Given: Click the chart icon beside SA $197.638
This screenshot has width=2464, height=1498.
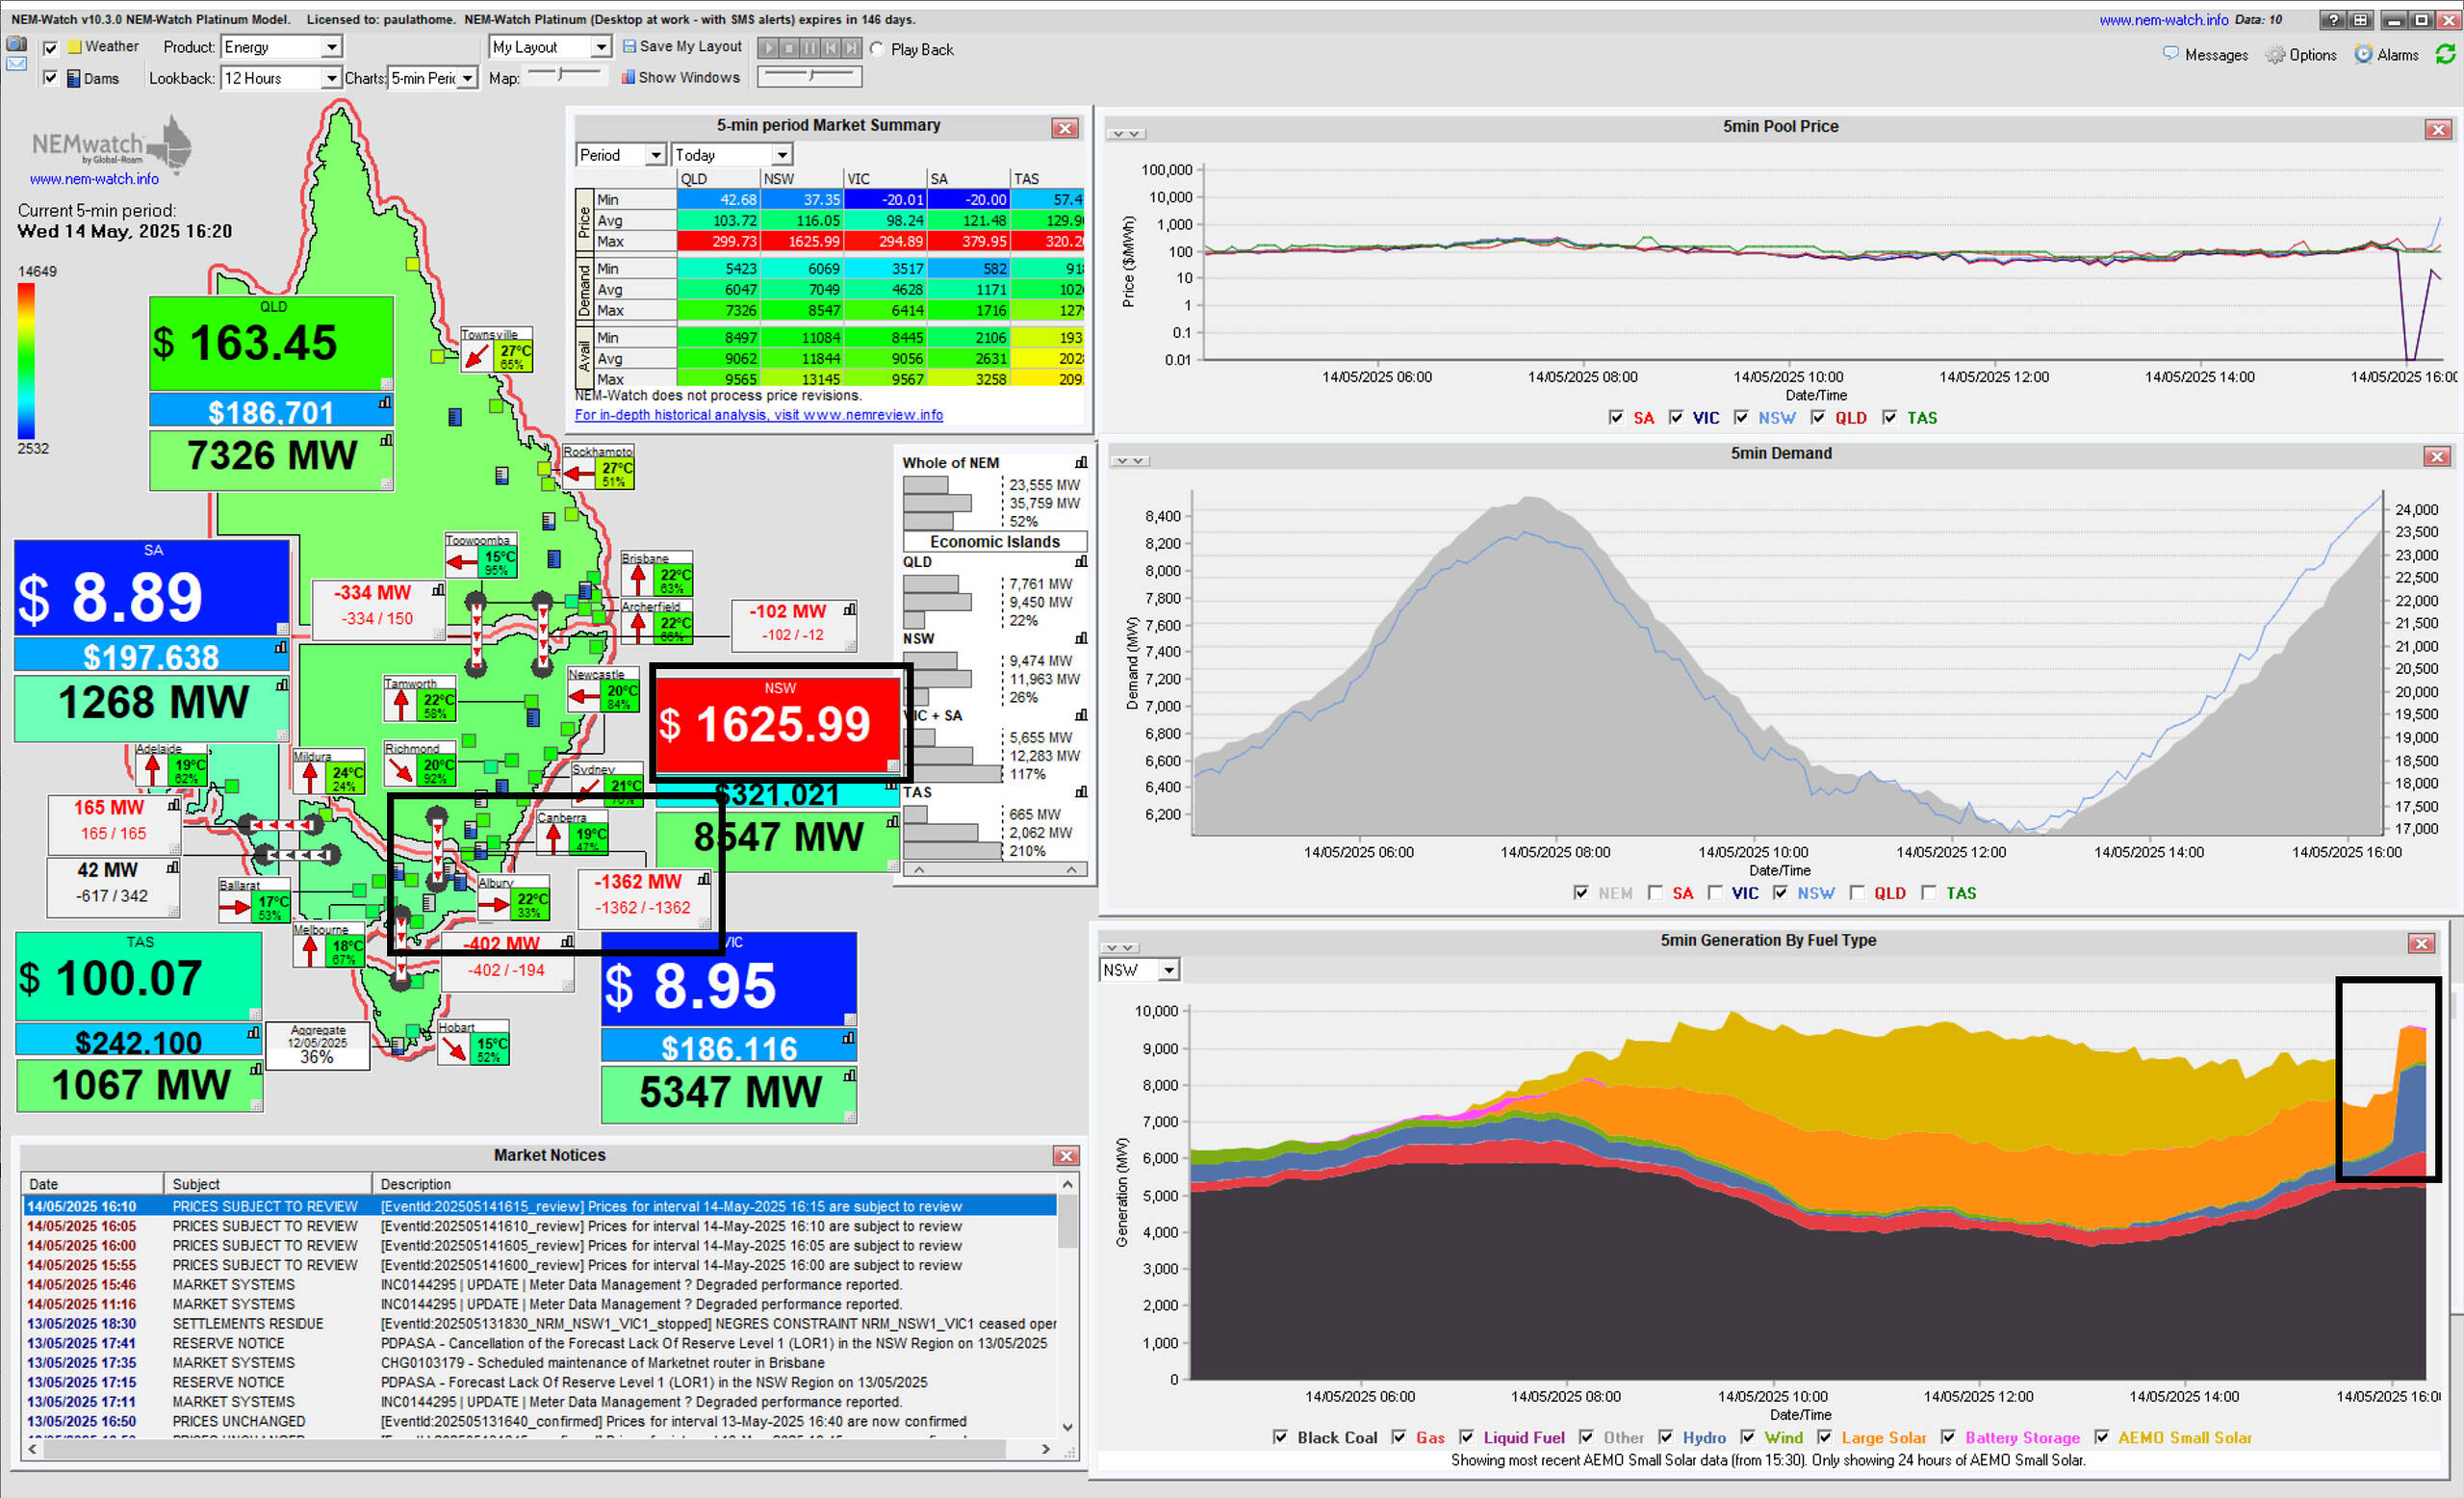Looking at the screenshot, I should pyautogui.click(x=281, y=647).
